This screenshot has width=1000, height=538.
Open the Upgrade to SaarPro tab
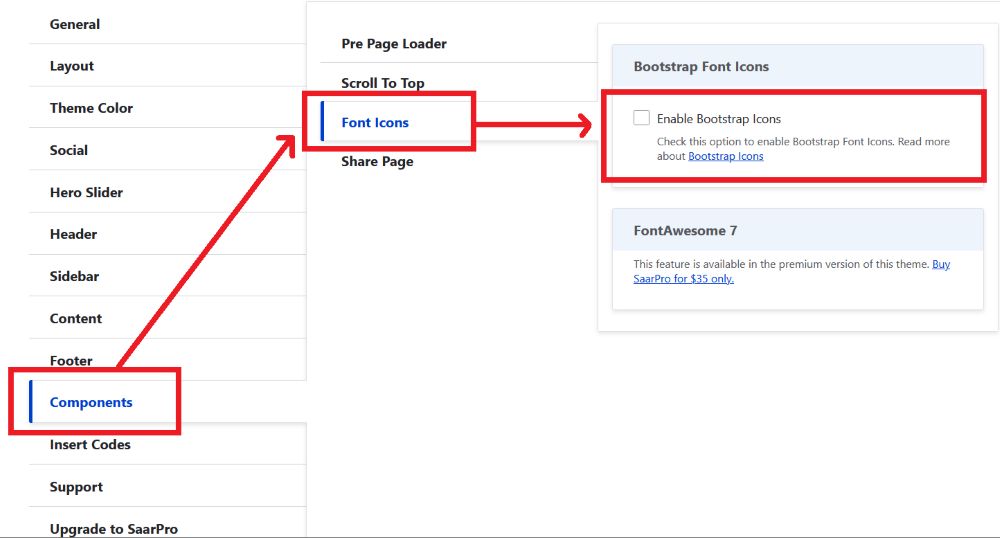(114, 529)
